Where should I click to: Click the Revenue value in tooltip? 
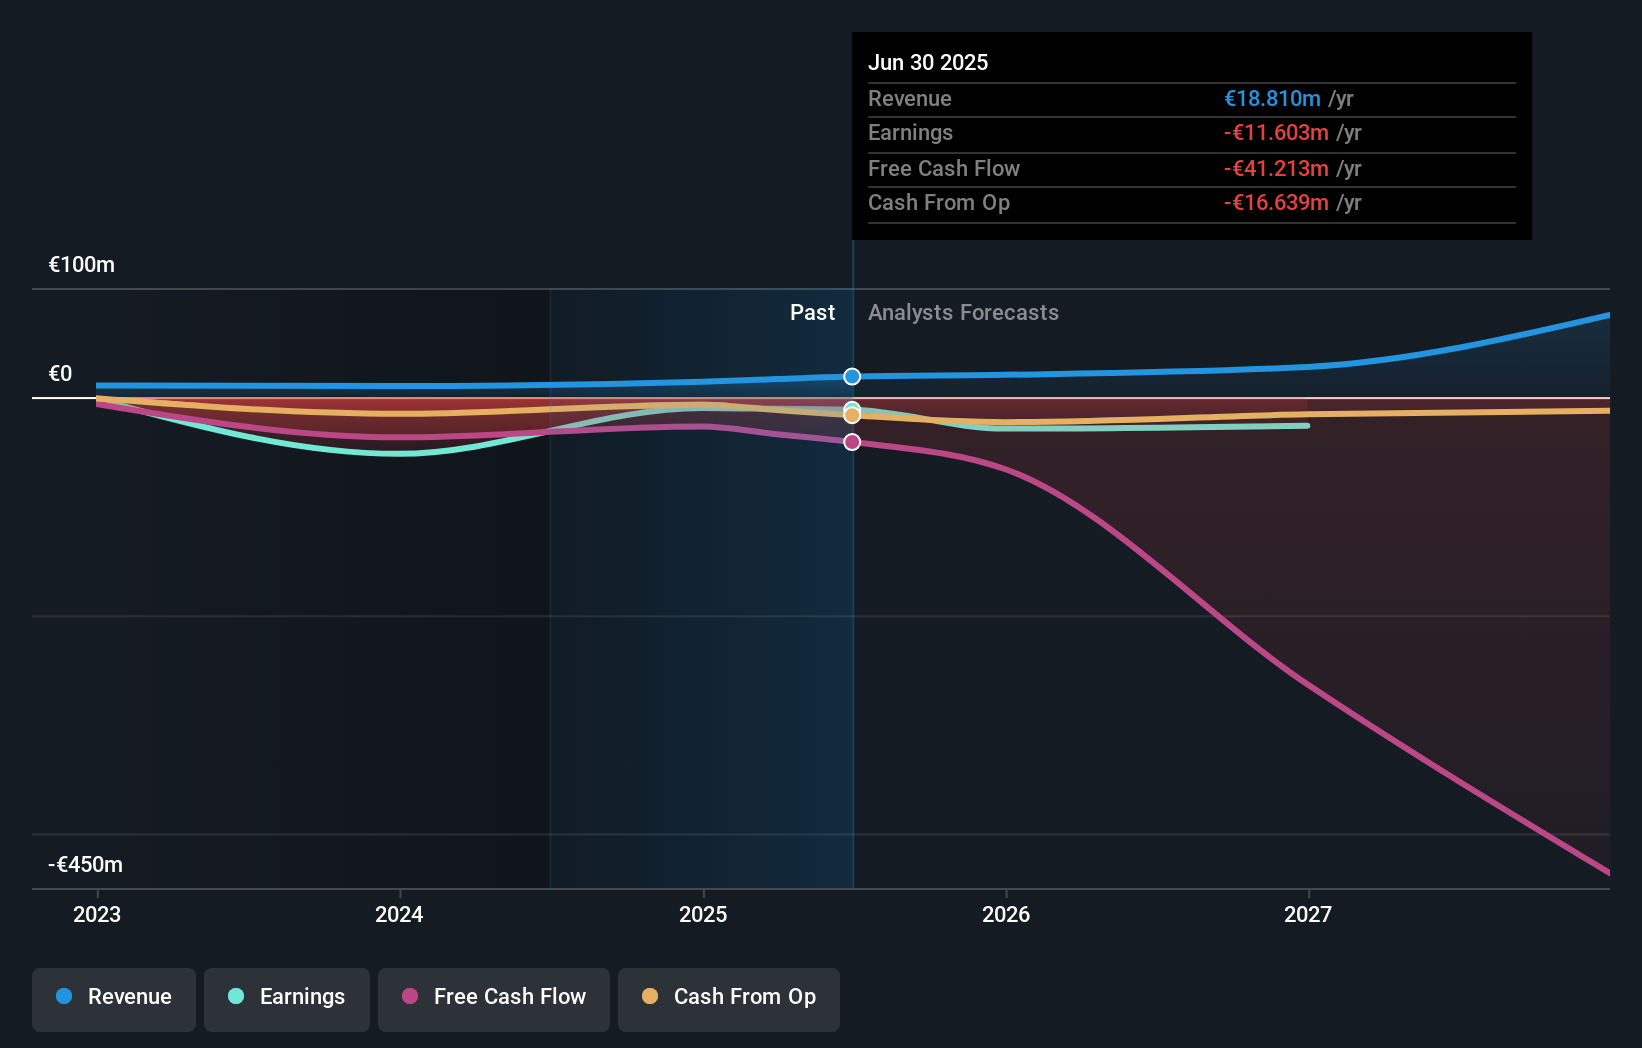click(1271, 98)
